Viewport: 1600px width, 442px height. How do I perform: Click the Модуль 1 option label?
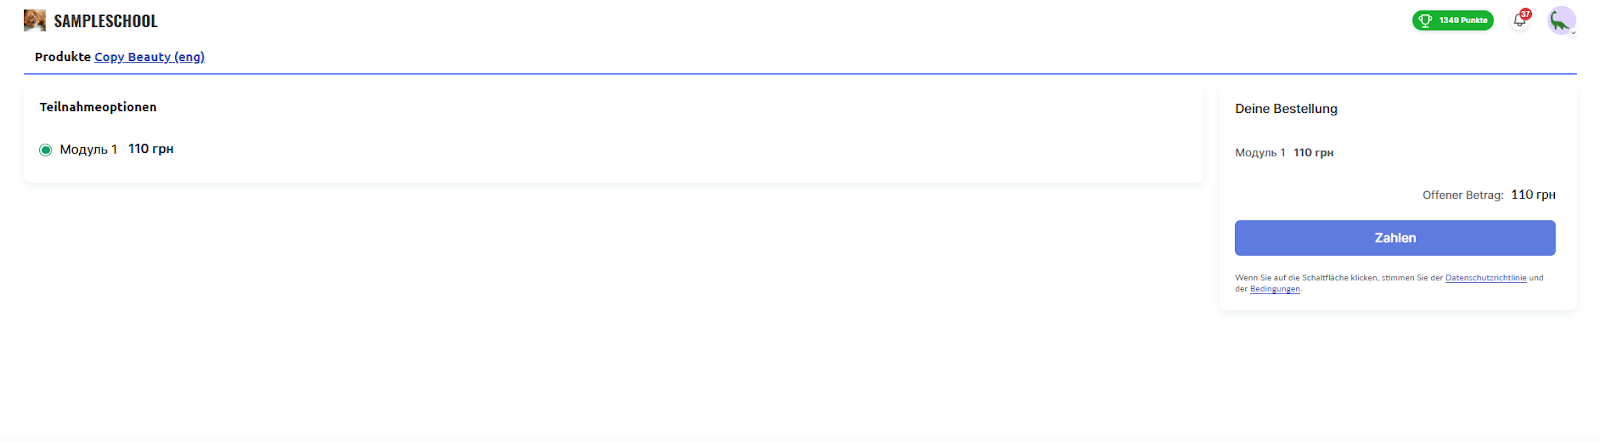click(88, 149)
